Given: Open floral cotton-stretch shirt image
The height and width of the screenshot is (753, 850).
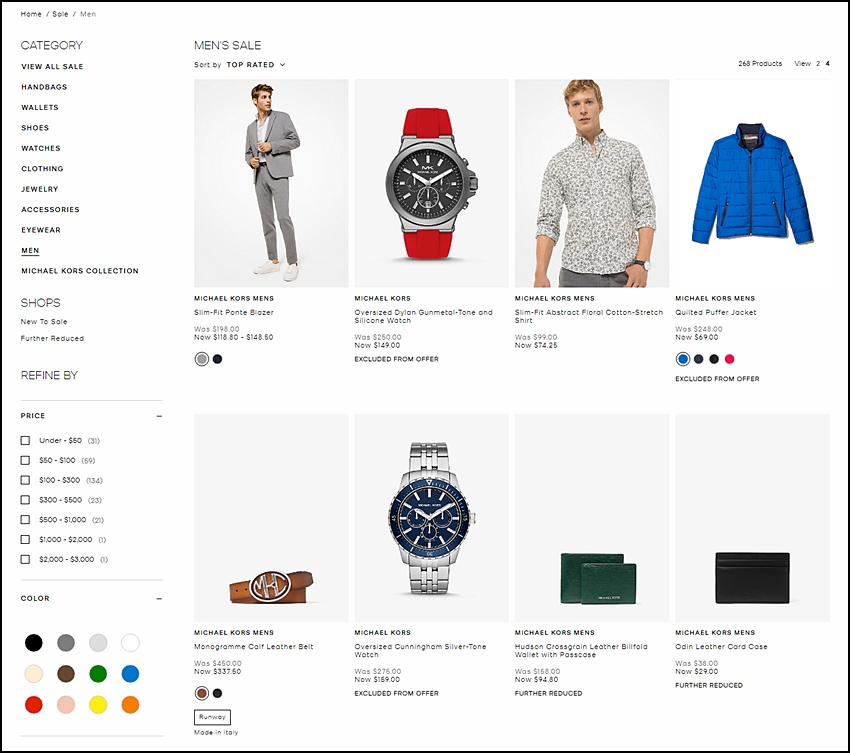Looking at the screenshot, I should (x=592, y=183).
